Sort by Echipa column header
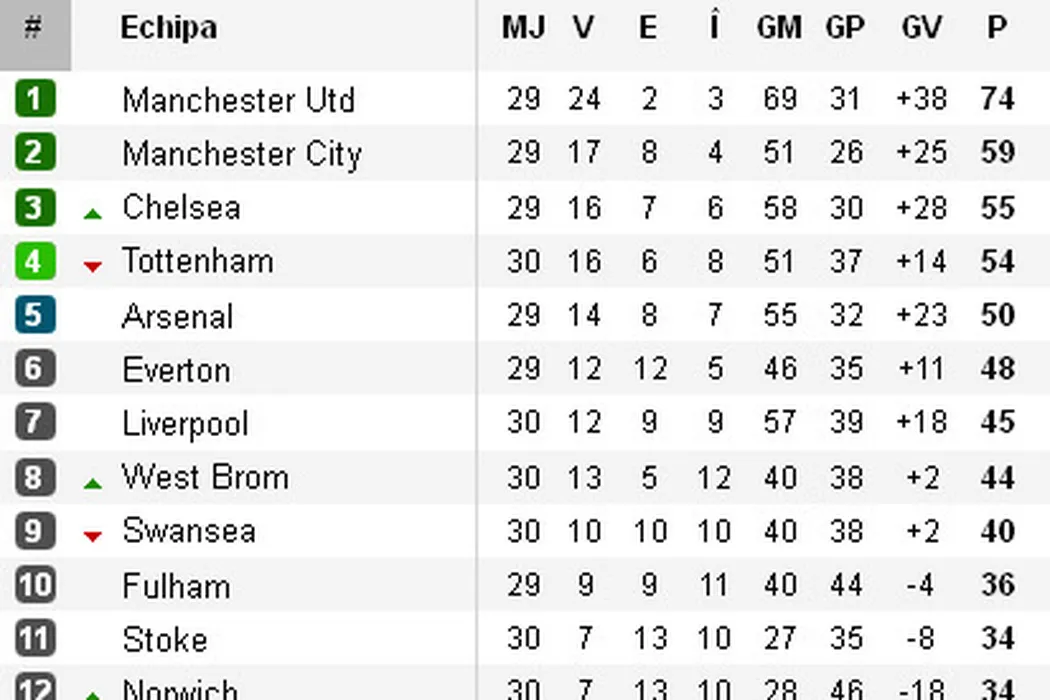 tap(168, 28)
